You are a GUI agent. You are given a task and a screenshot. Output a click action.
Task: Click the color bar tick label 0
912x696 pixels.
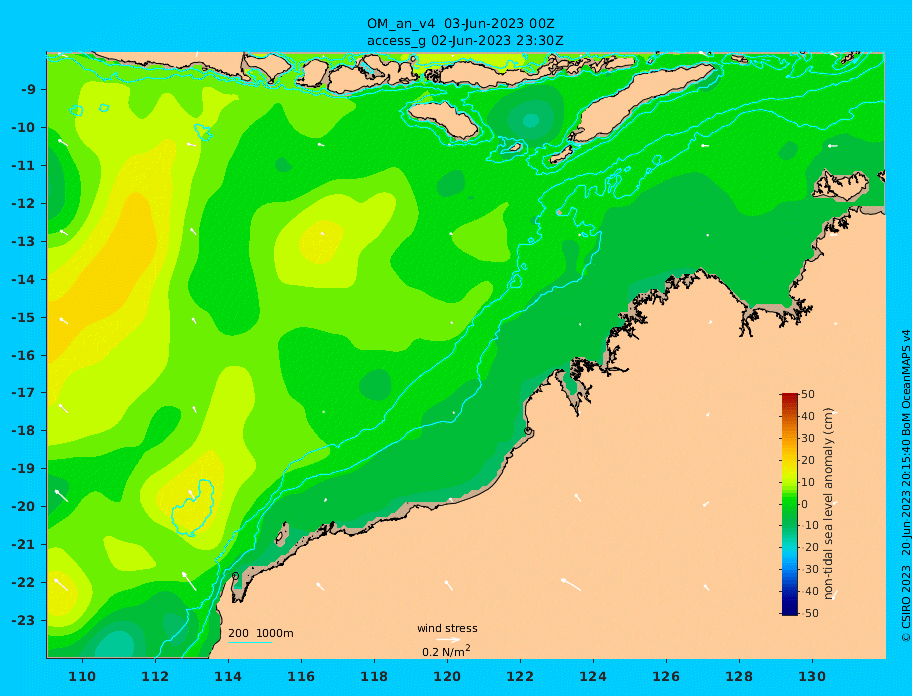click(x=805, y=504)
